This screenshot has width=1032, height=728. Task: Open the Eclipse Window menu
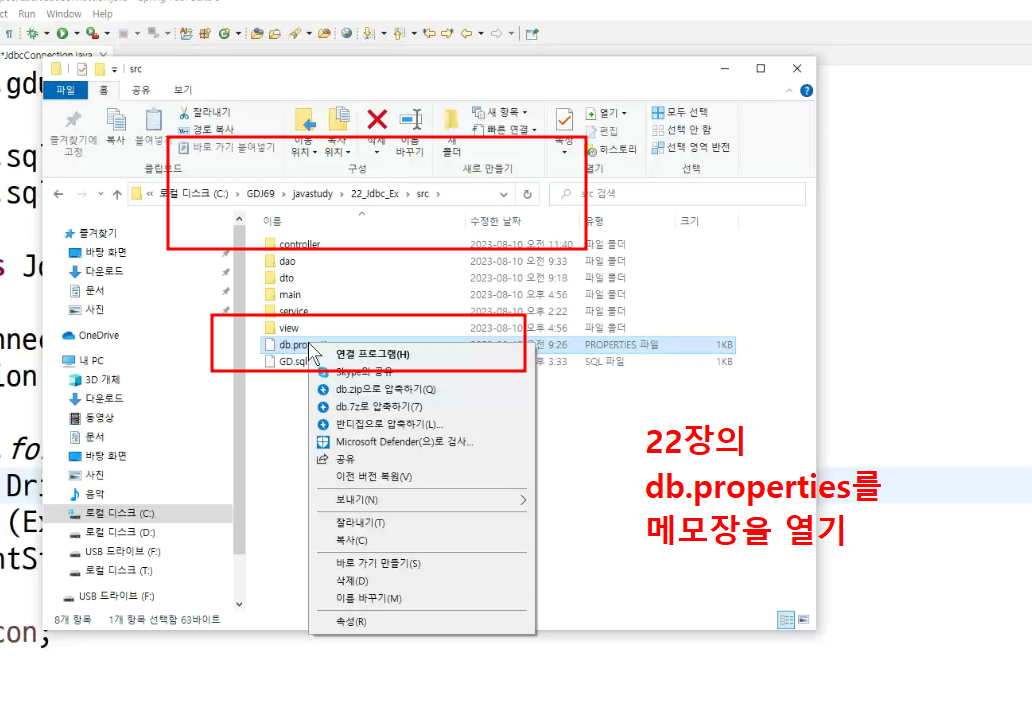point(64,14)
